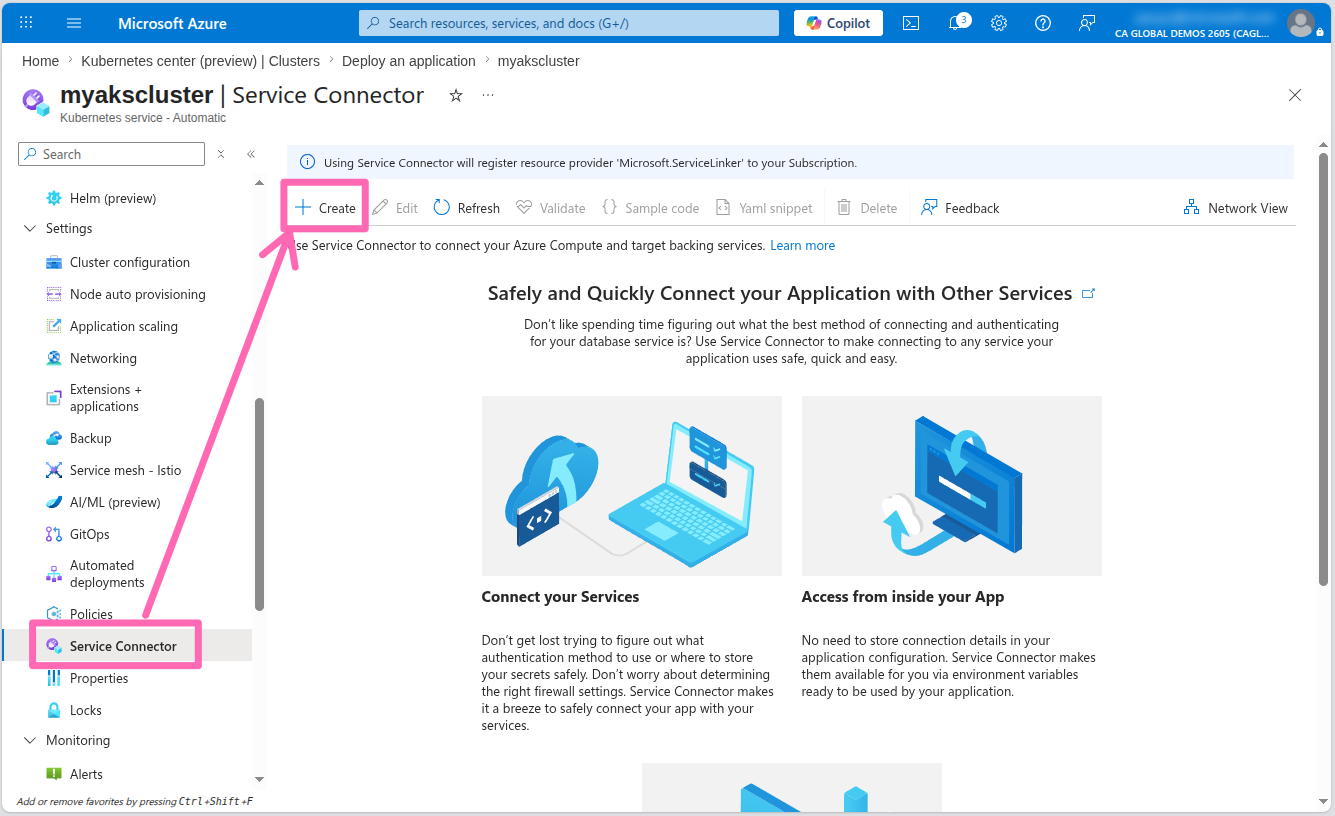Collapse the sidebar menu with double chevron
Screen dimensions: 1335x816
(251, 154)
